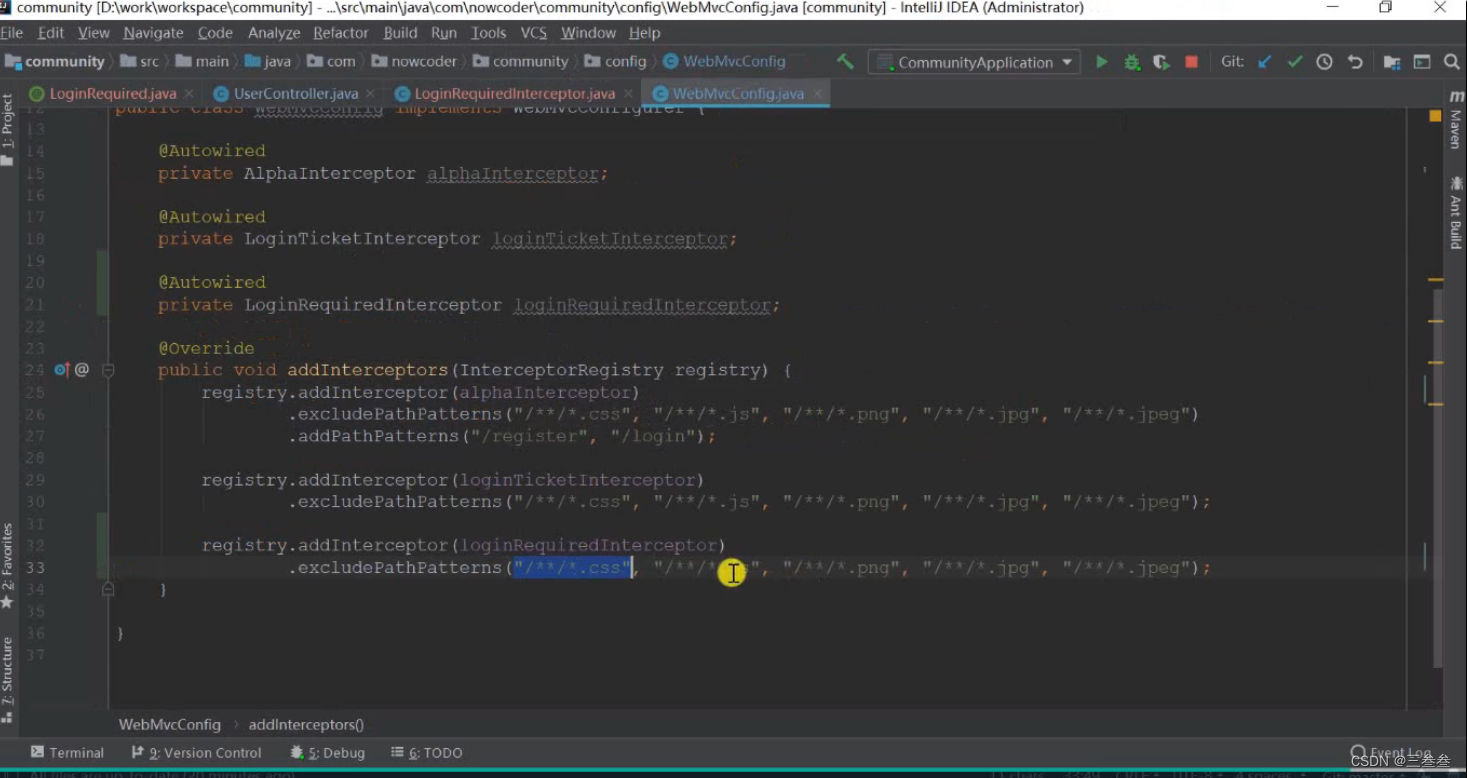The height and width of the screenshot is (778, 1467).
Task: Open the VCS menu
Action: (x=533, y=32)
